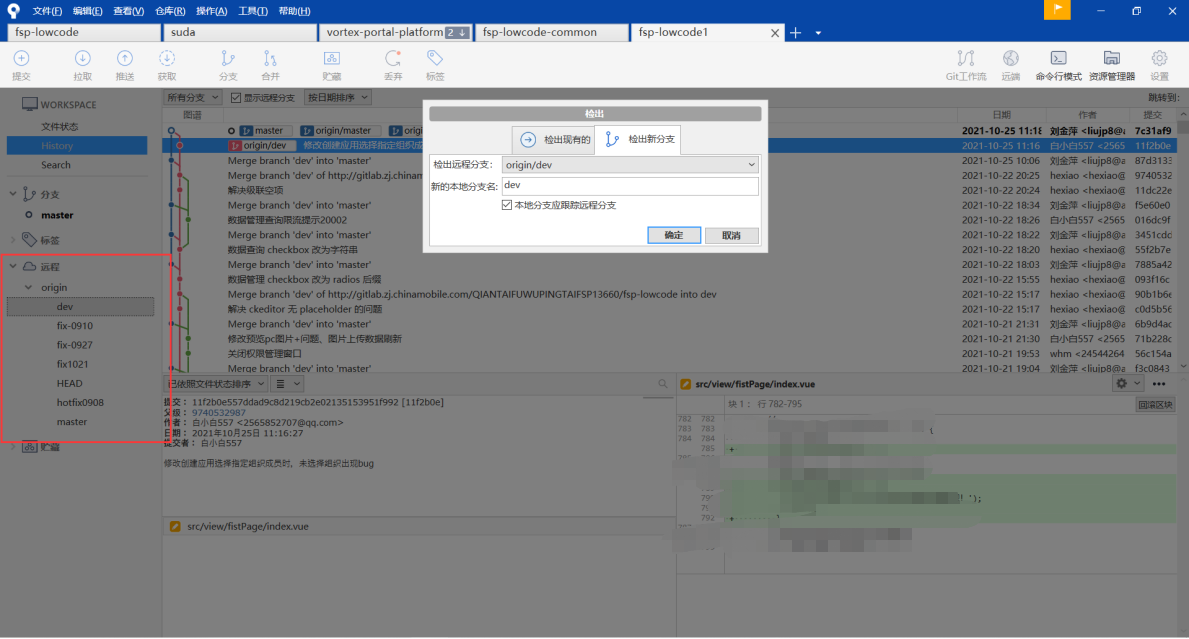
Task: Close the fsp-lowcode1 tab
Action: (x=774, y=33)
